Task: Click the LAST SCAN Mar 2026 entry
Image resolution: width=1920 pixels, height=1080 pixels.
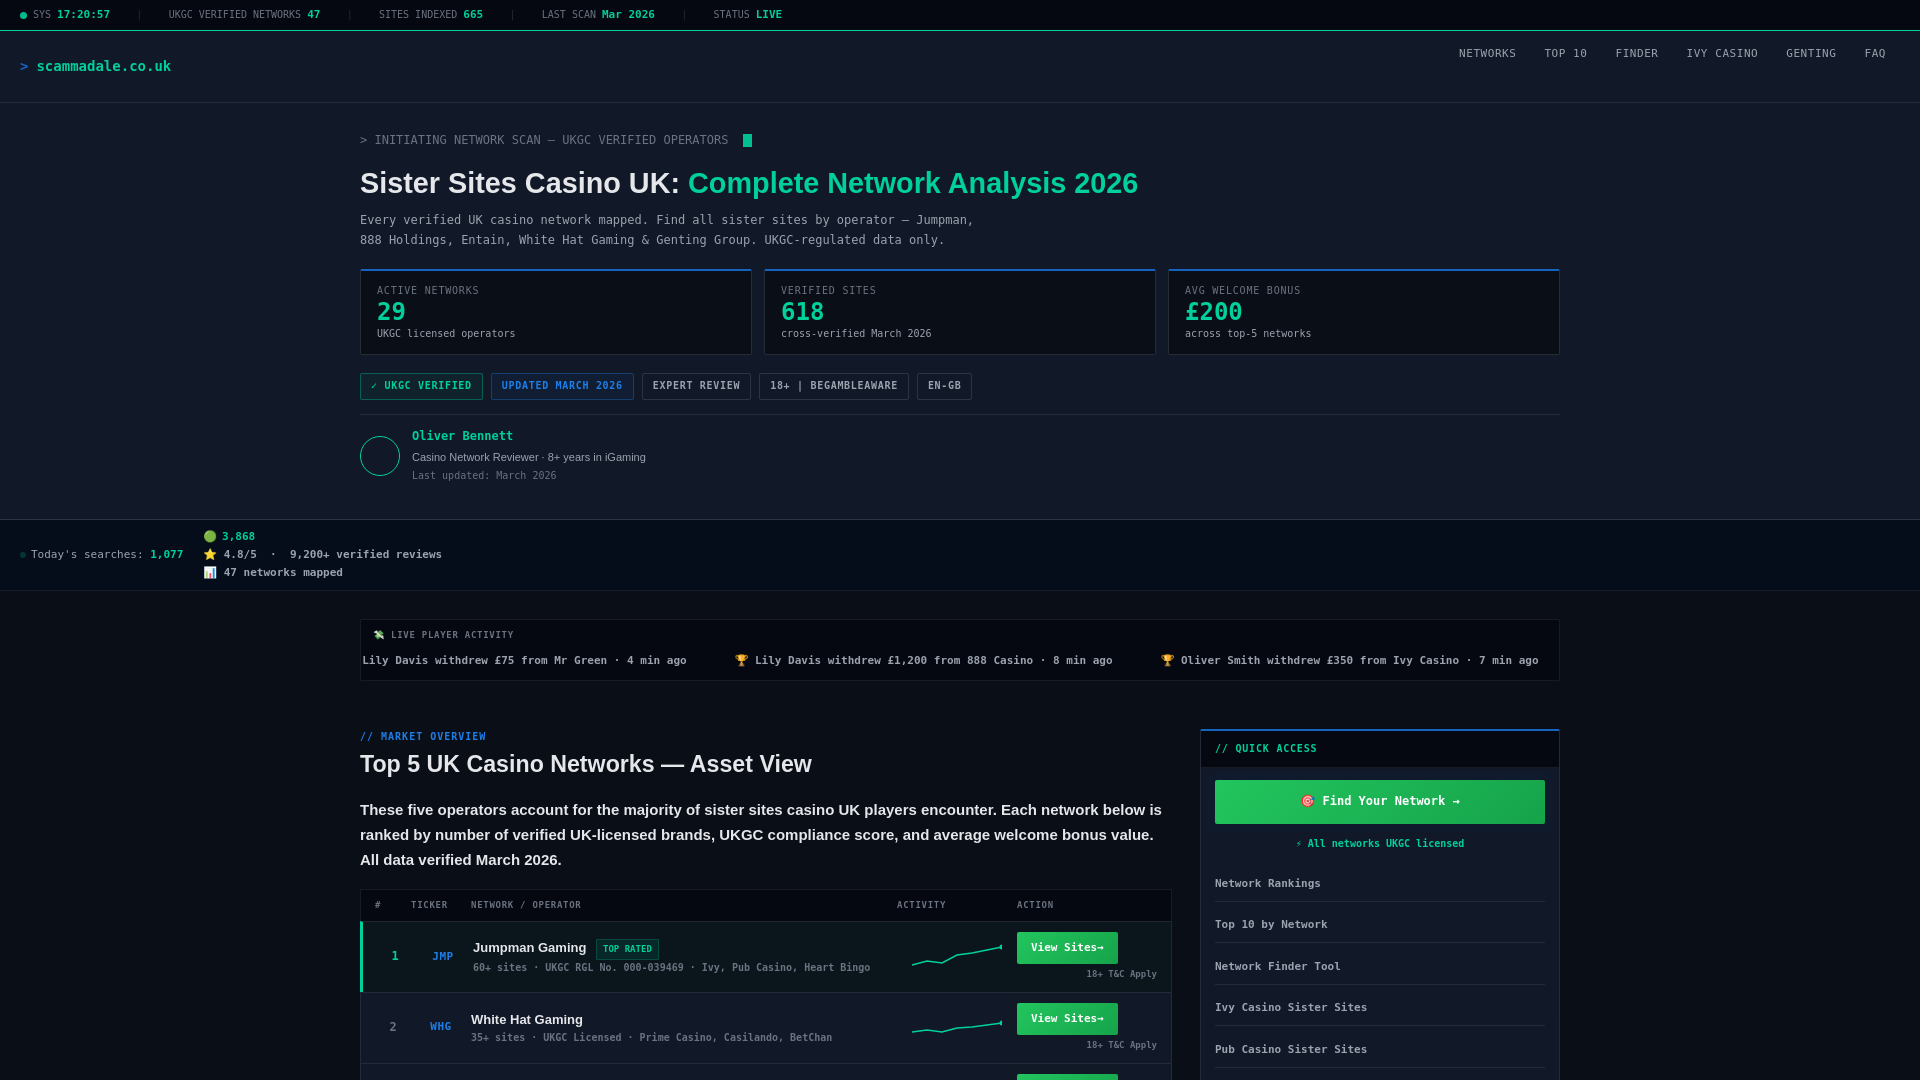Action: click(598, 15)
